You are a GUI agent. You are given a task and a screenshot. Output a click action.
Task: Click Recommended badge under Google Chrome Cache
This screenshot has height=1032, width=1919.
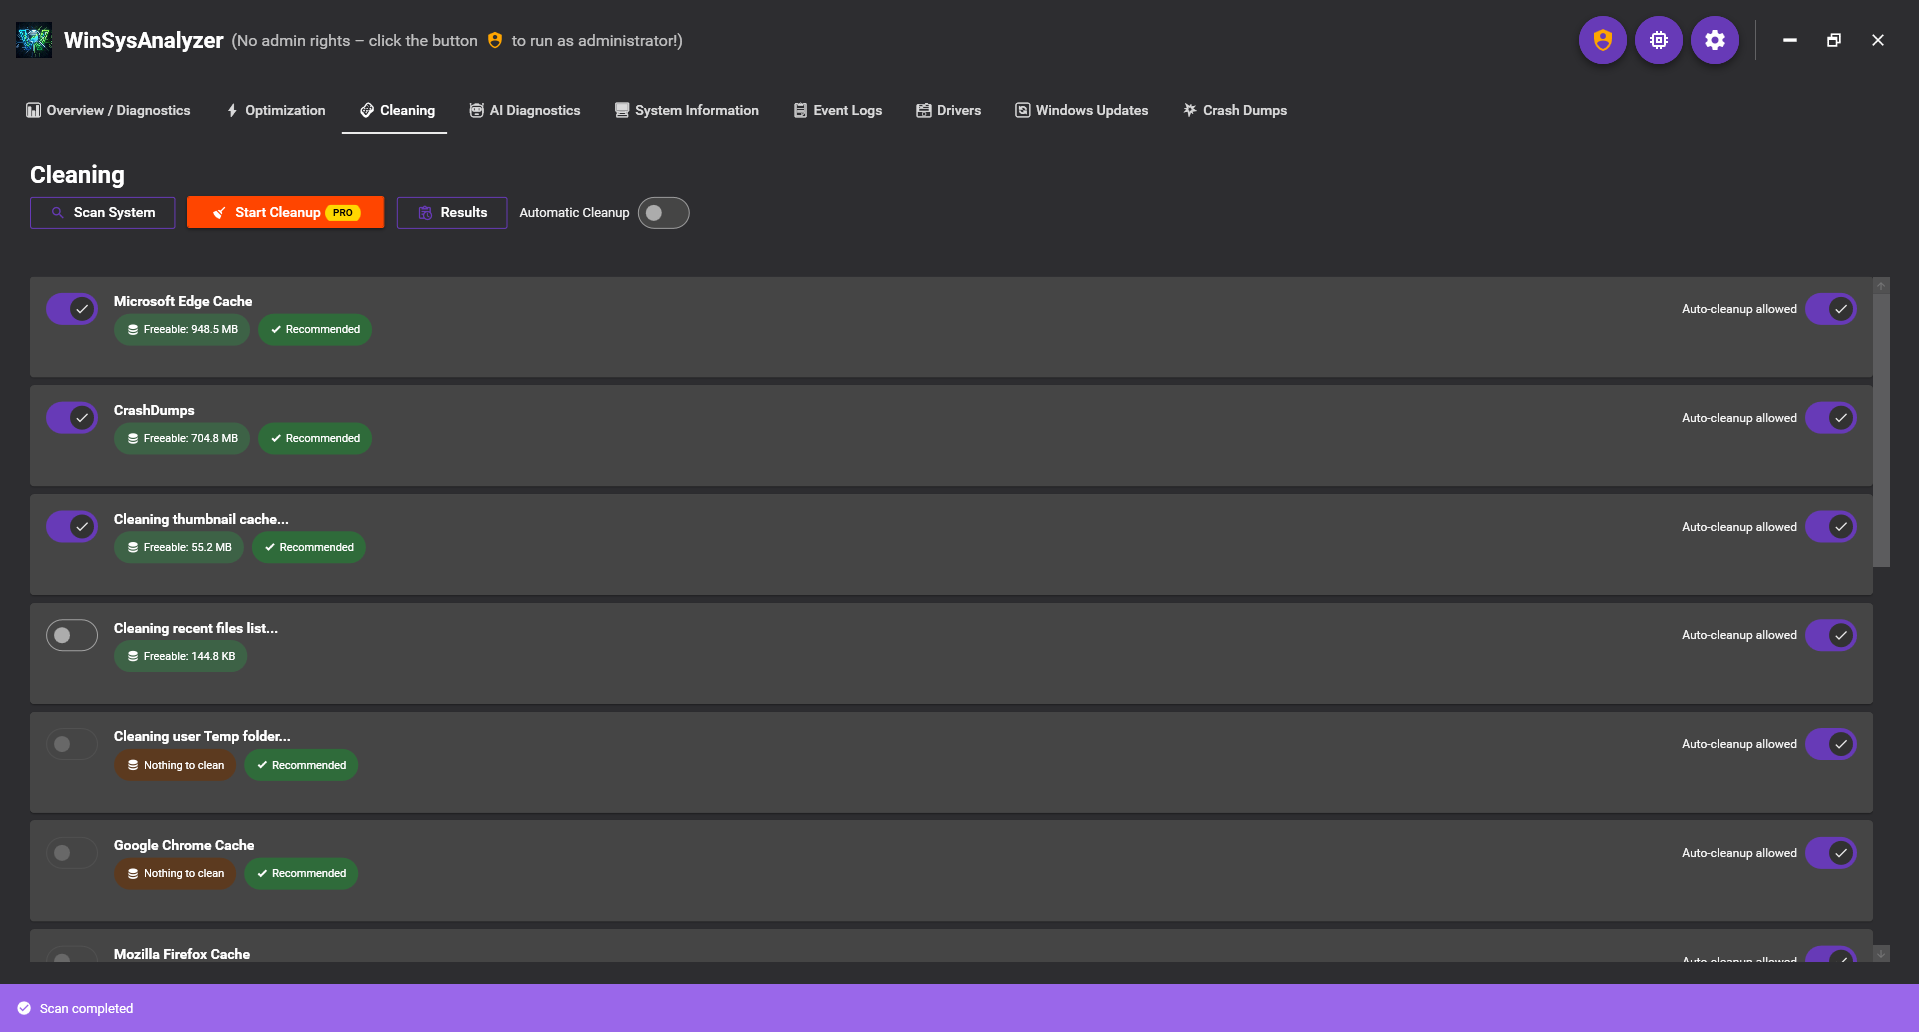[301, 873]
